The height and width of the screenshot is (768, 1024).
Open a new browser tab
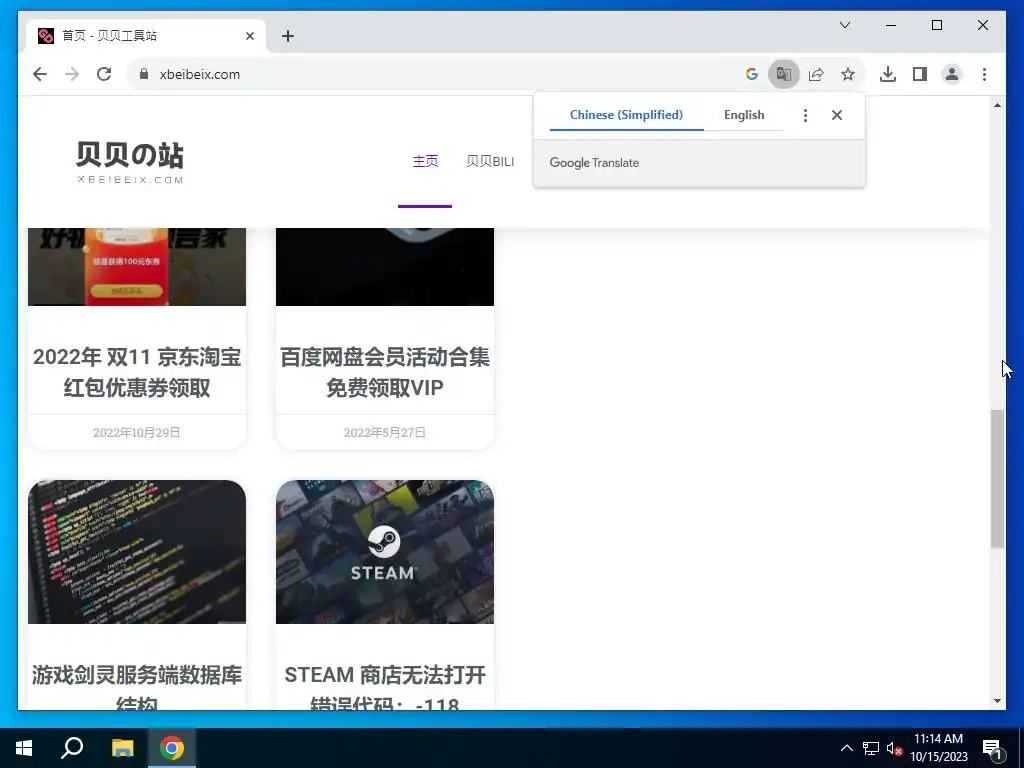tap(288, 36)
